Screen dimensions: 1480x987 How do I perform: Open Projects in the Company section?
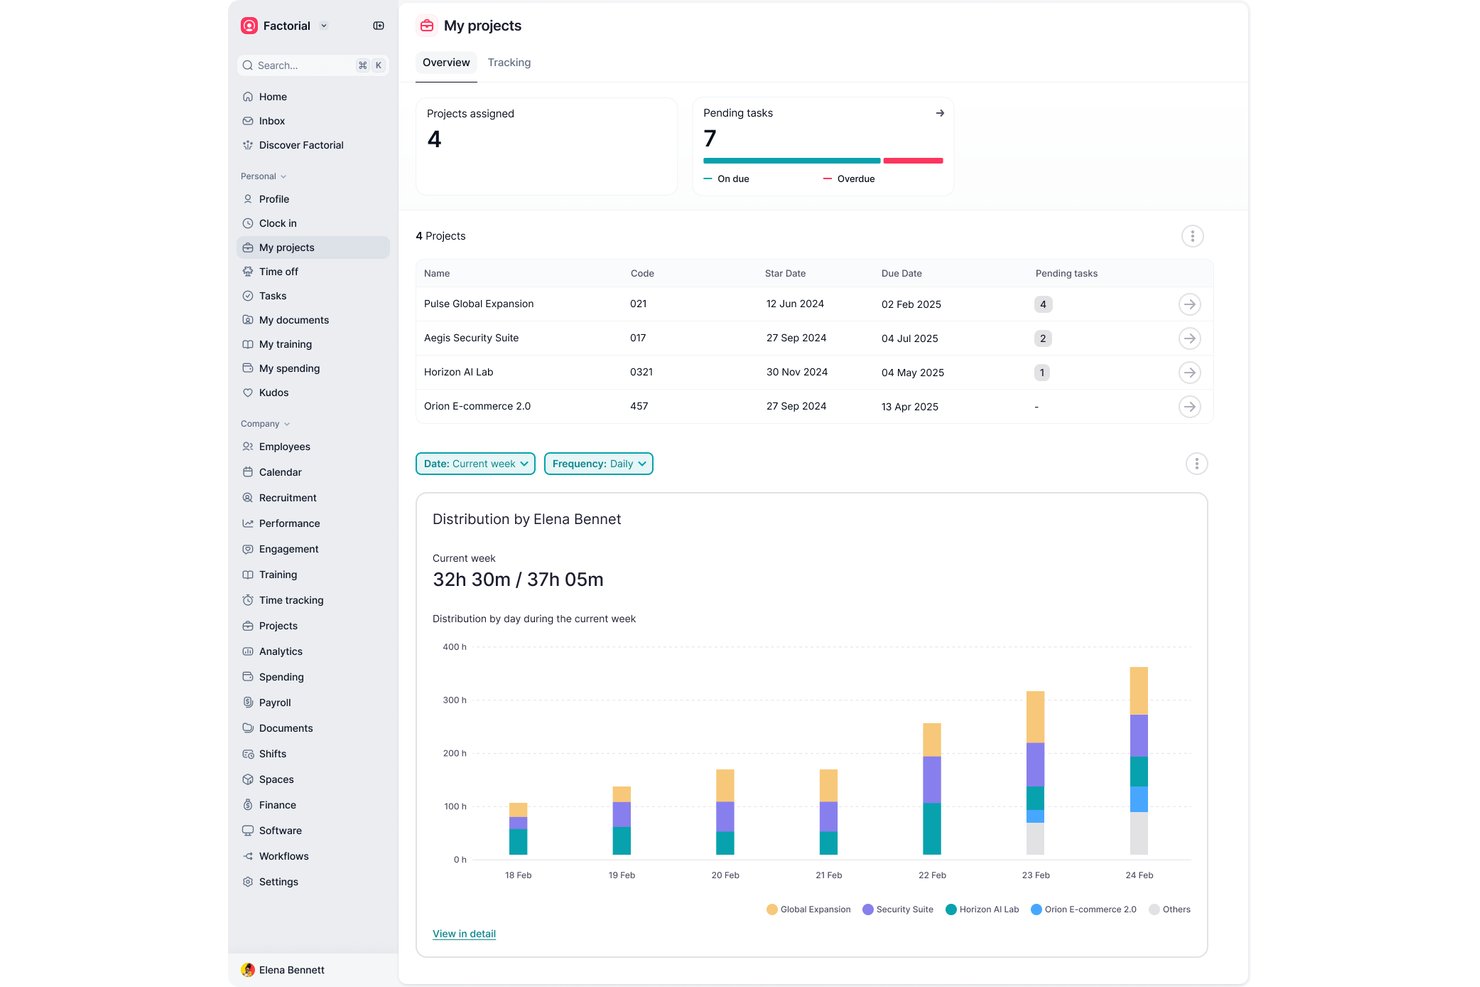point(313,626)
